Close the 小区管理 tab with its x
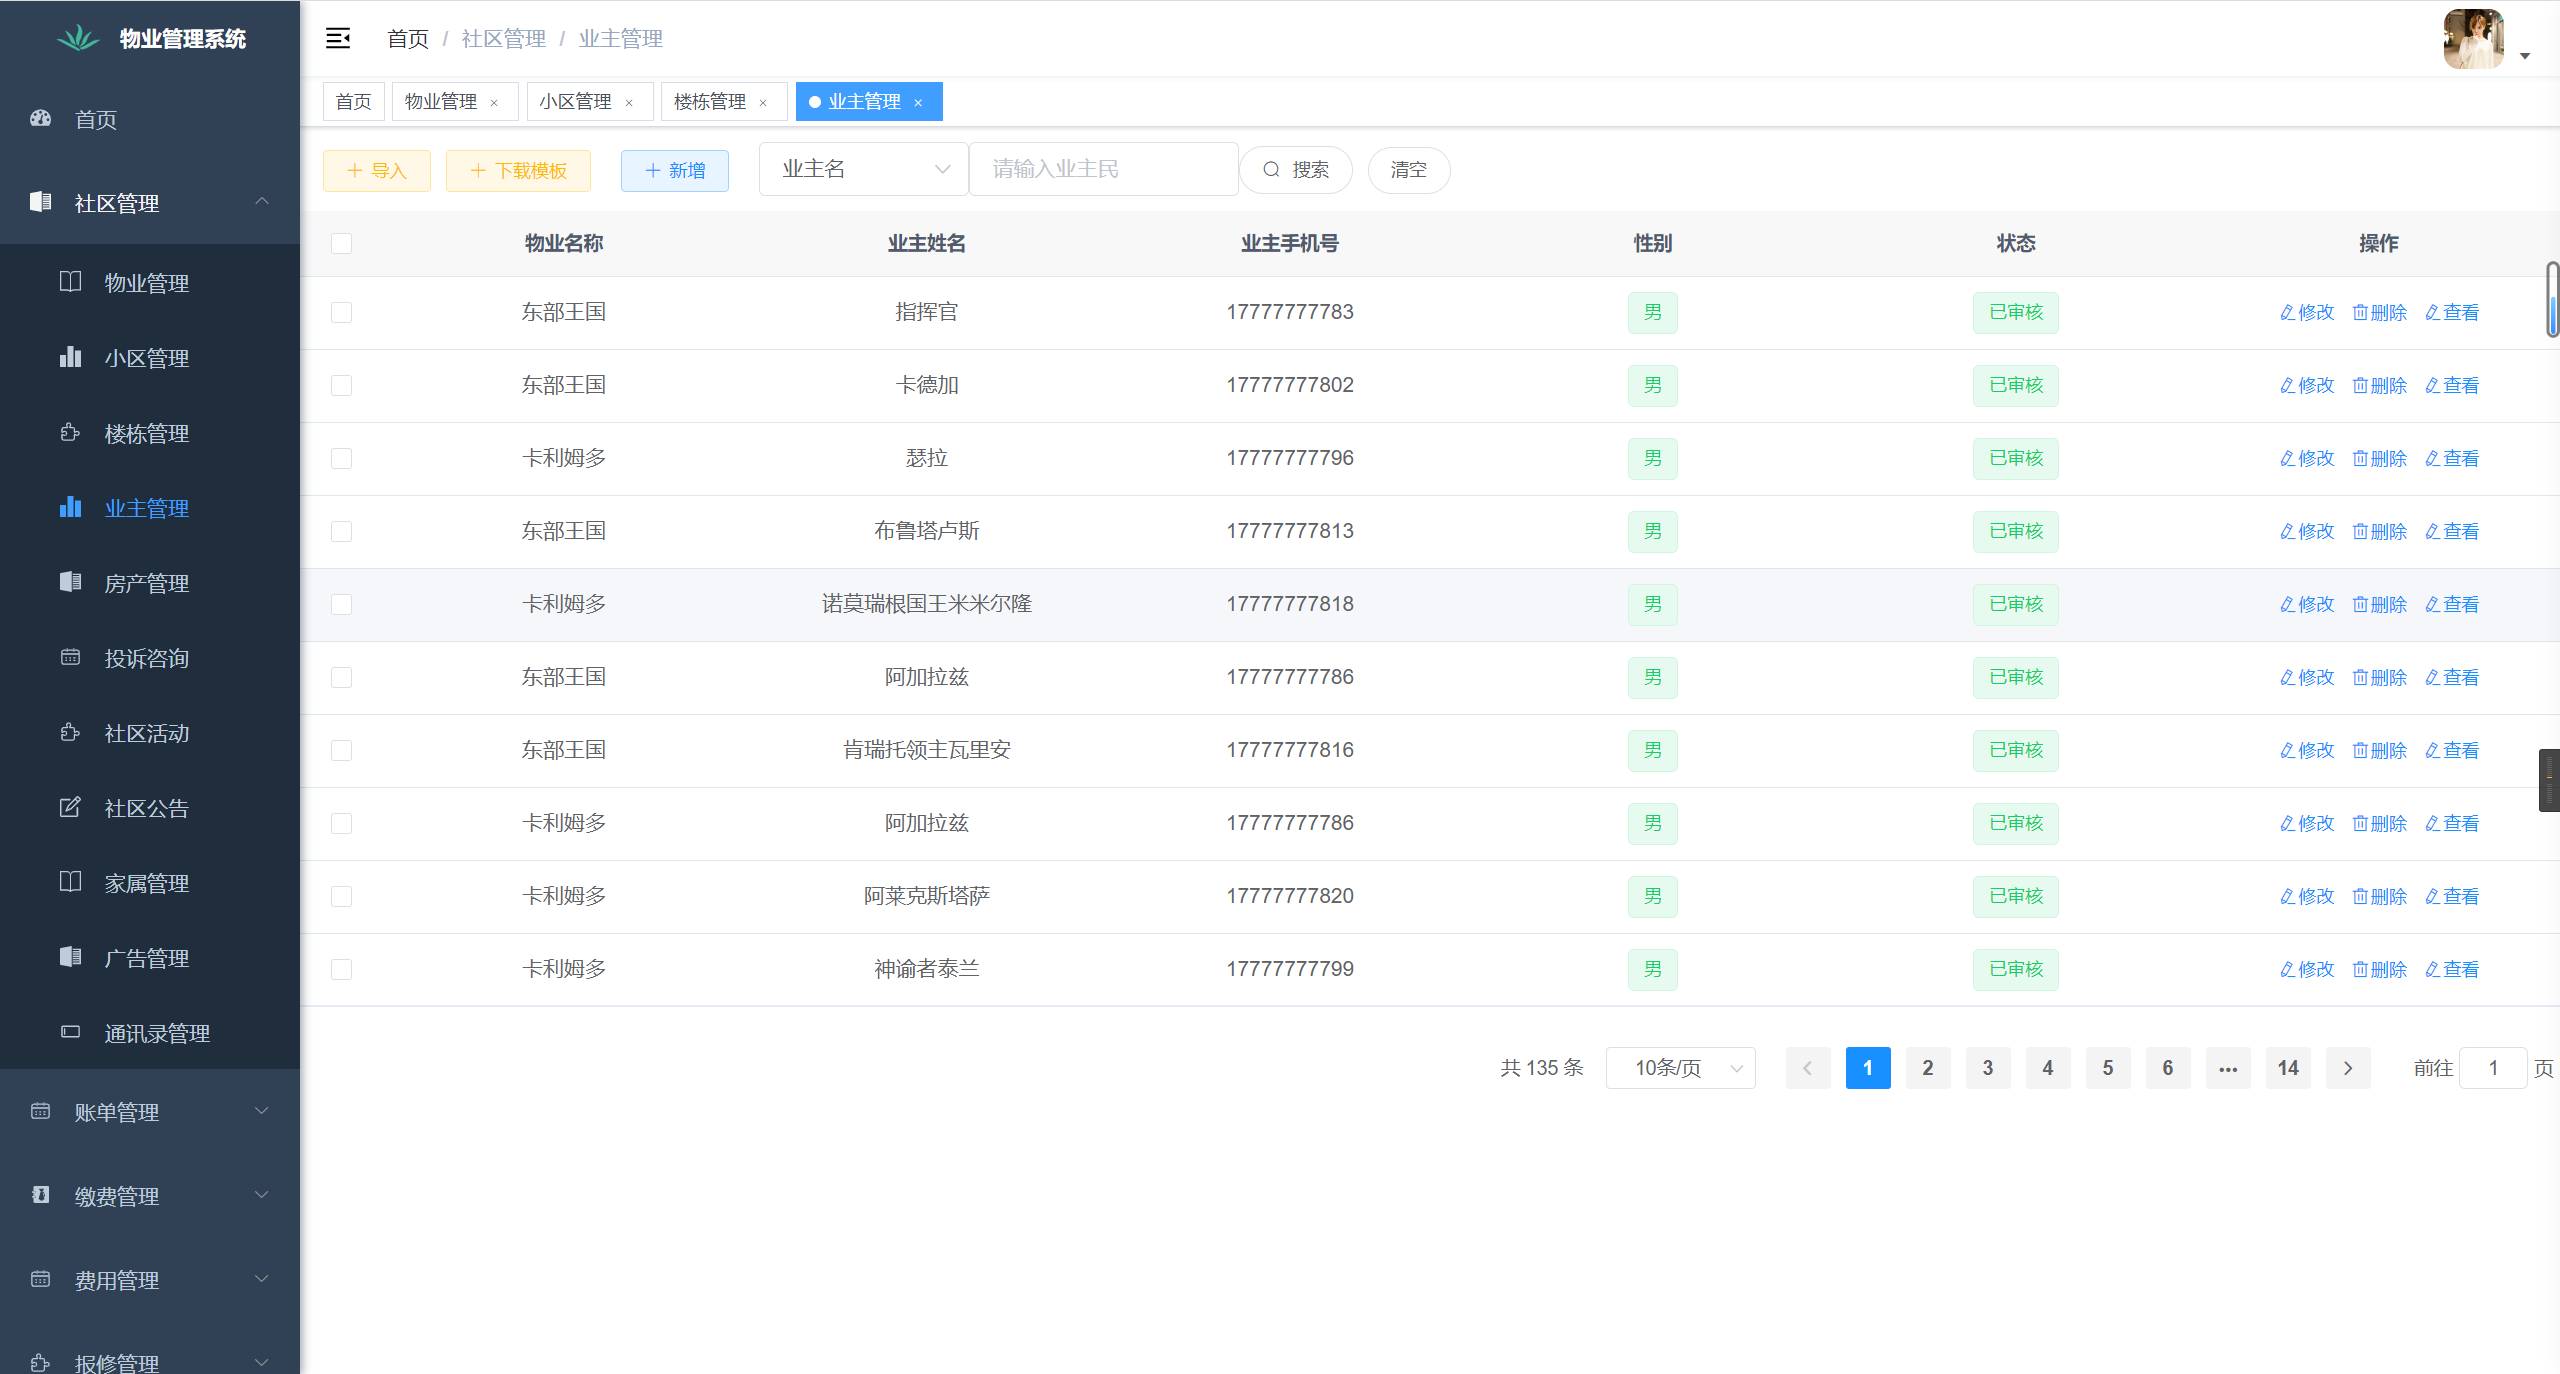This screenshot has width=2560, height=1374. tap(629, 102)
